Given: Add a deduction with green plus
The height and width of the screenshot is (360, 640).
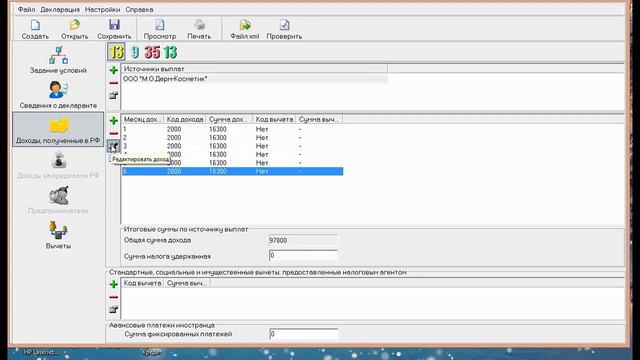Looking at the screenshot, I should pyautogui.click(x=113, y=284).
